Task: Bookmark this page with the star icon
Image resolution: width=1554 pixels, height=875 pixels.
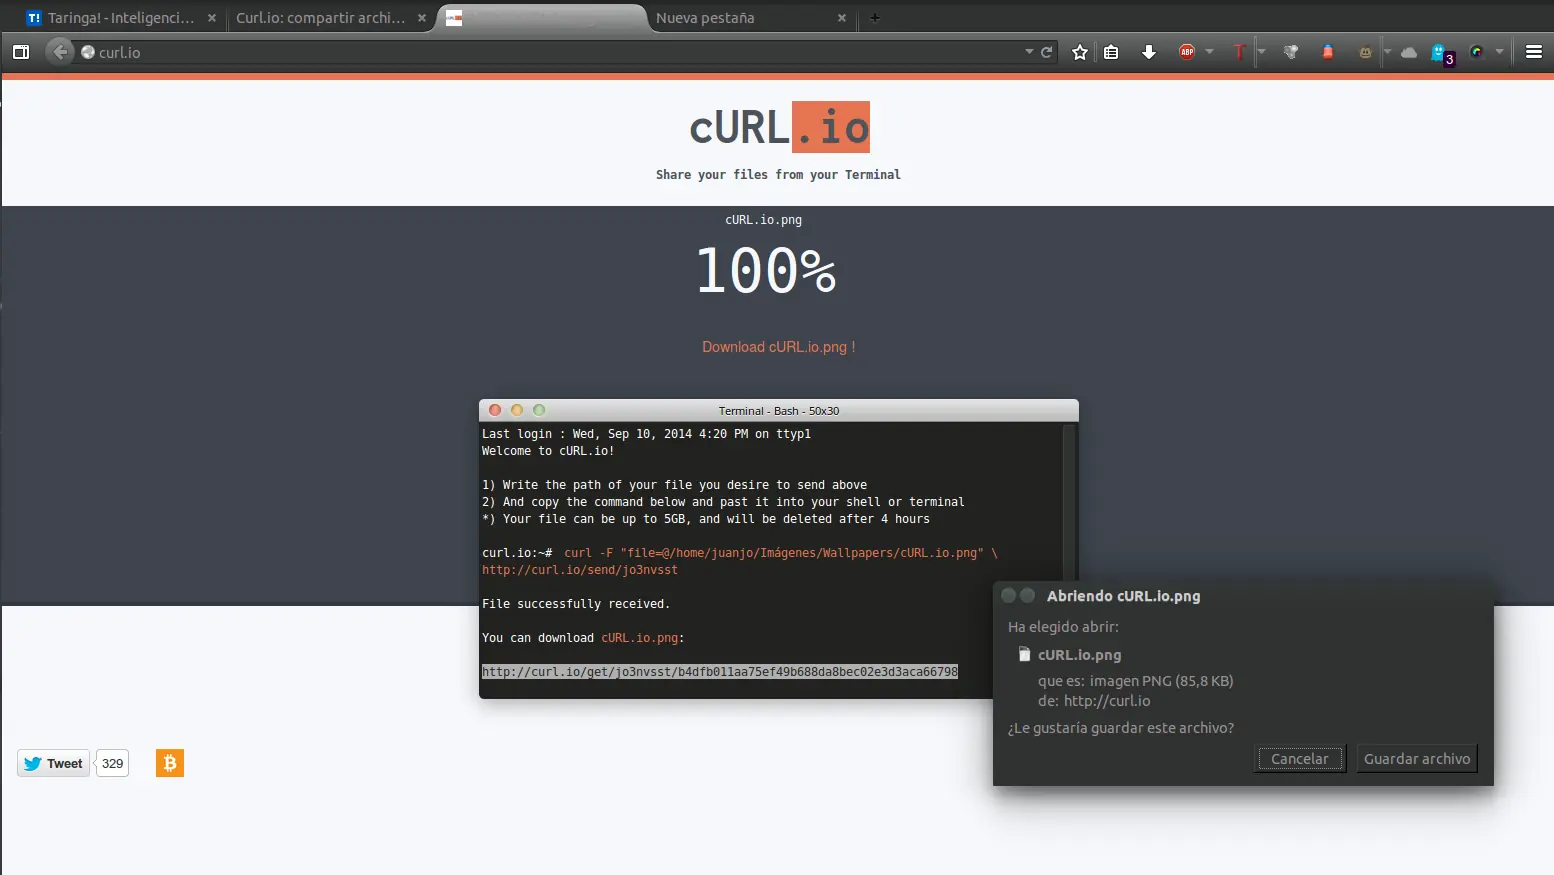Action: point(1080,52)
